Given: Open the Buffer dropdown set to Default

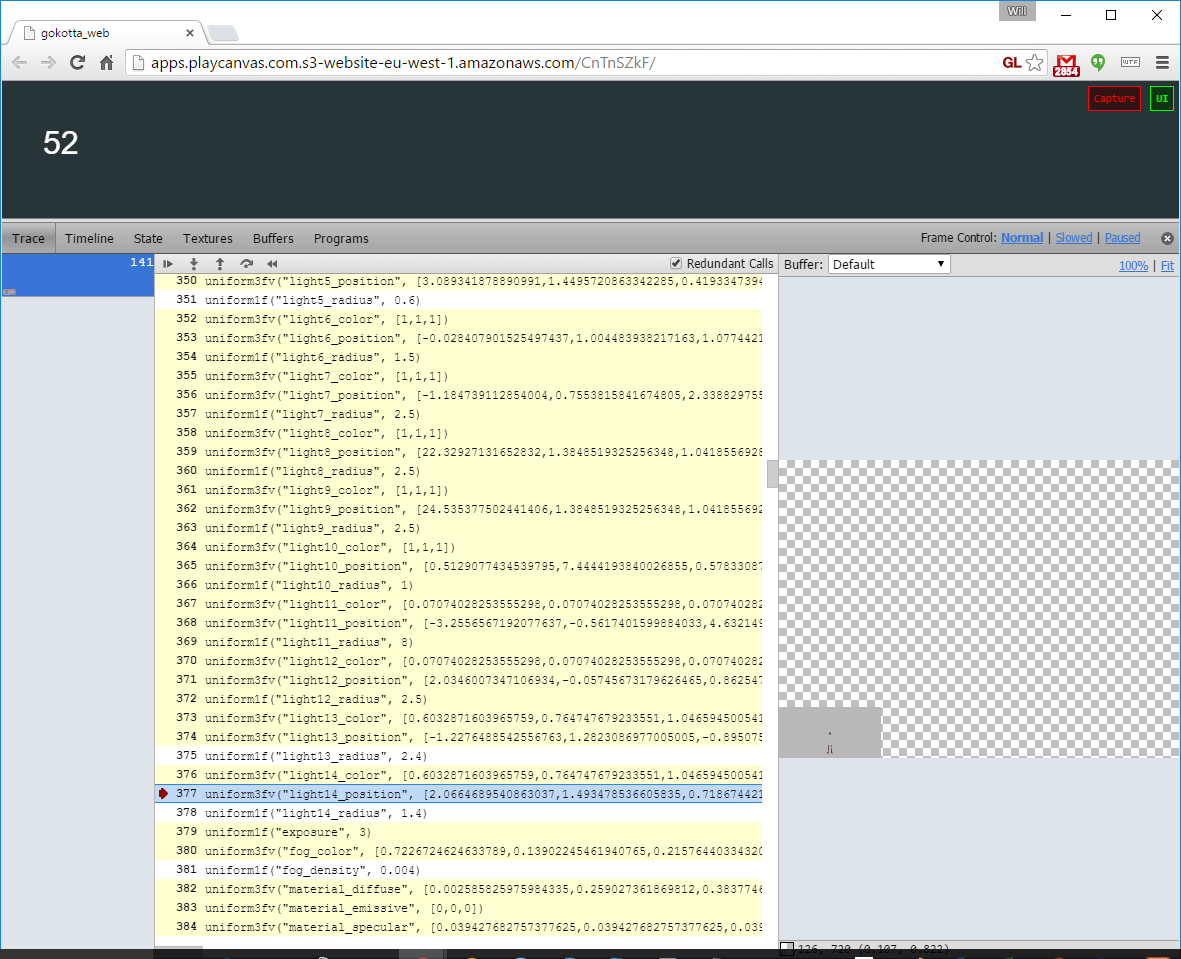Looking at the screenshot, I should 888,265.
